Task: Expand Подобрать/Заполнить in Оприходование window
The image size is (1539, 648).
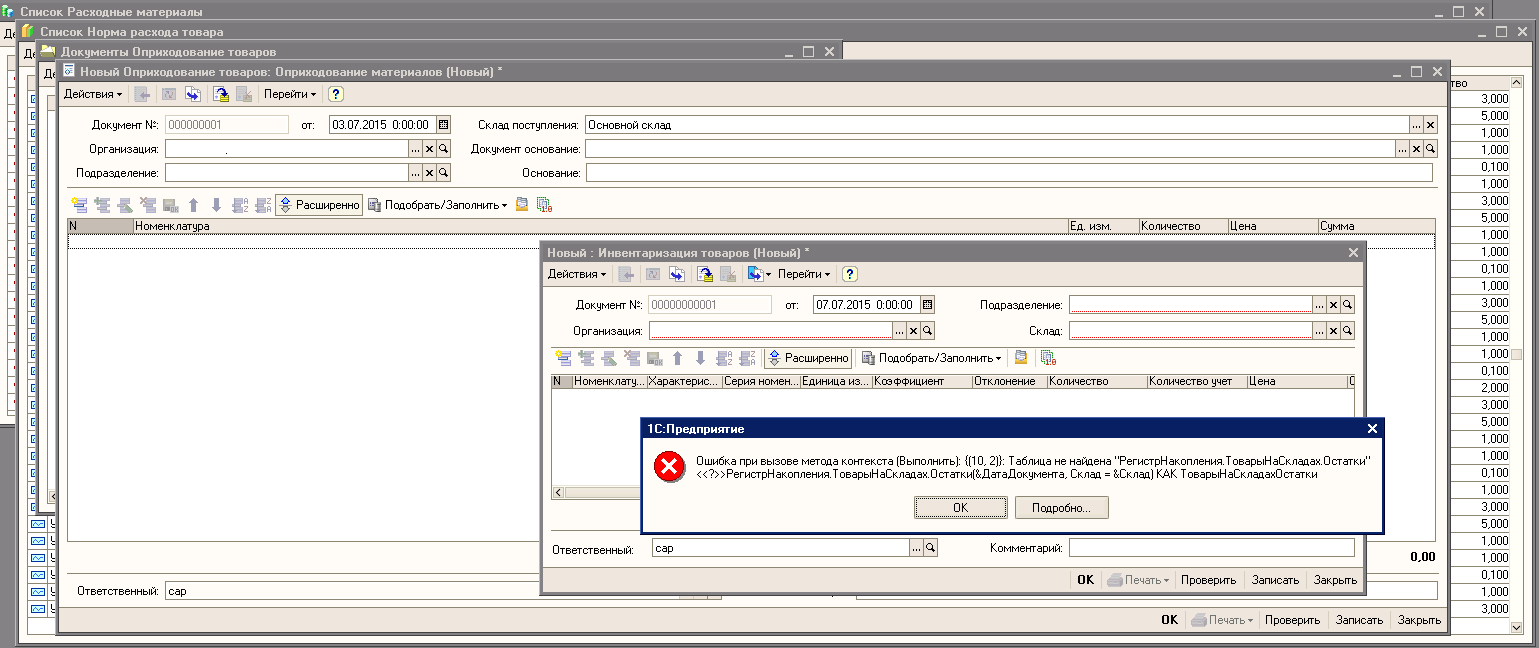Action: [436, 205]
